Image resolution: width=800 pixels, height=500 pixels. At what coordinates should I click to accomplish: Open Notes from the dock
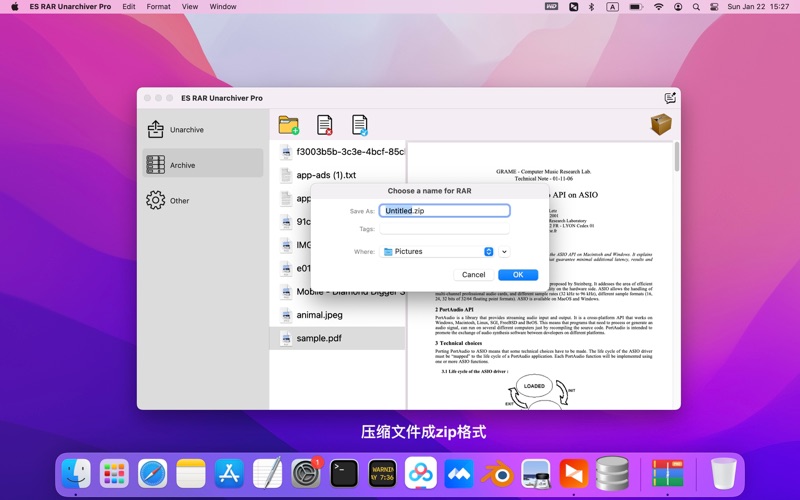click(x=191, y=473)
